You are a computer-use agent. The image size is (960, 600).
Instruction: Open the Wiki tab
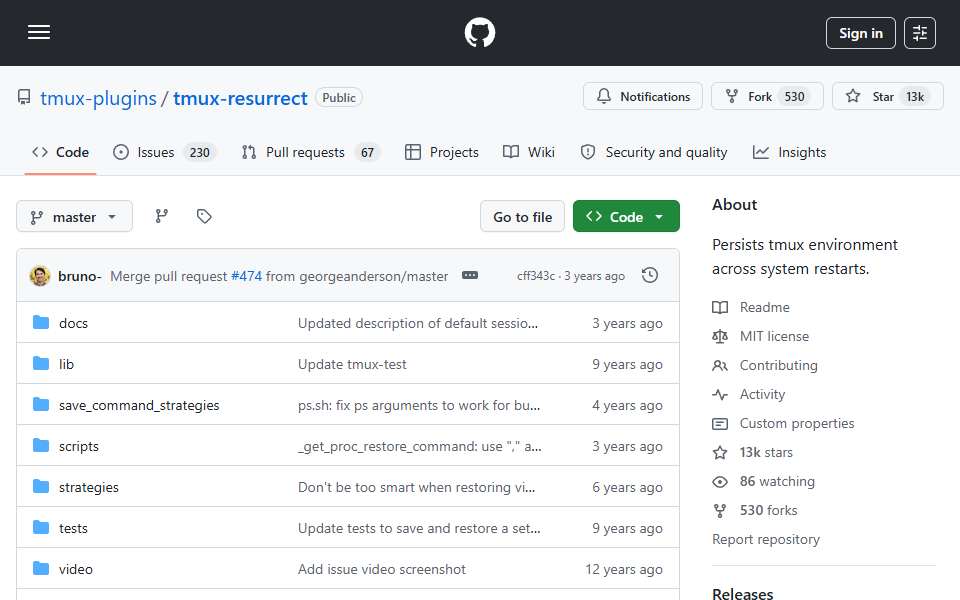529,152
